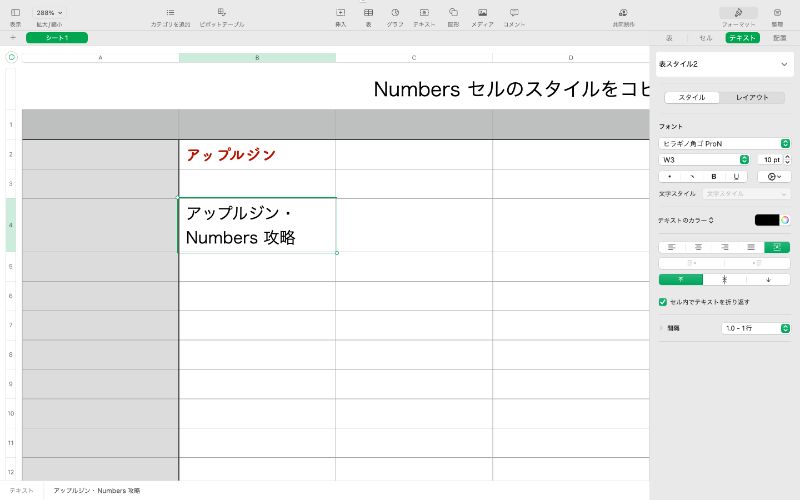Click the red アップルジン cell
The width and height of the screenshot is (800, 500).
[257, 155]
